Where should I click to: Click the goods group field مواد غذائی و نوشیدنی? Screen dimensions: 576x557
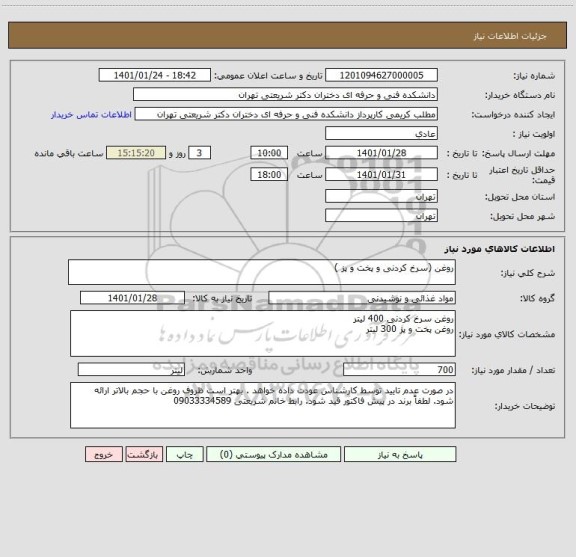click(x=362, y=298)
